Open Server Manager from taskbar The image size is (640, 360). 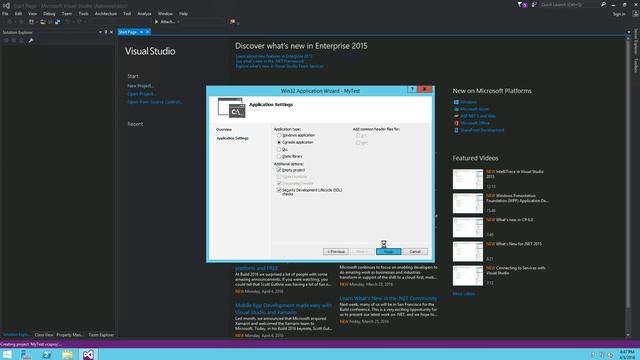coord(26,354)
